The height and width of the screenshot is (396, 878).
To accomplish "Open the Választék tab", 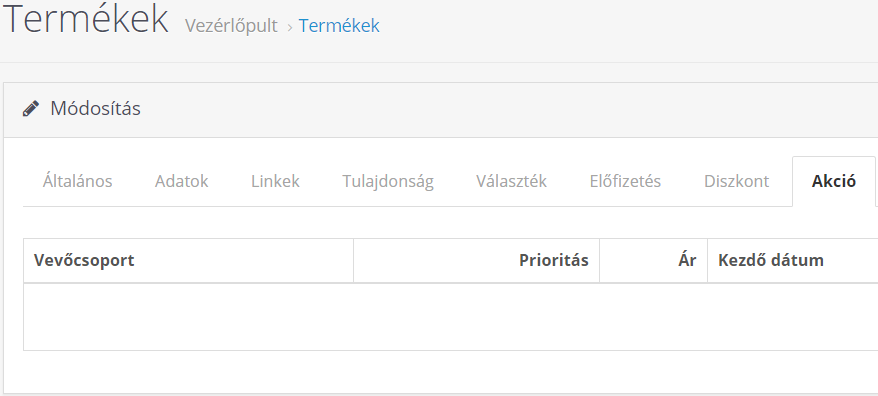I will 511,181.
